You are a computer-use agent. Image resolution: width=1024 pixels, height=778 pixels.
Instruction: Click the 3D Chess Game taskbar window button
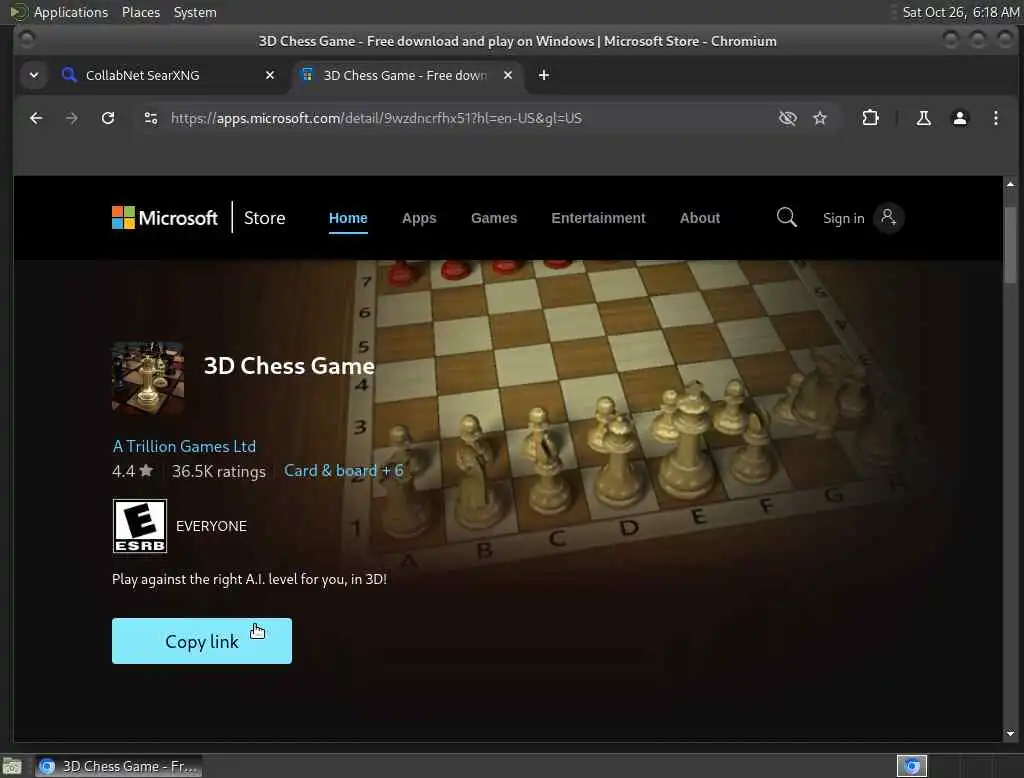(x=118, y=766)
